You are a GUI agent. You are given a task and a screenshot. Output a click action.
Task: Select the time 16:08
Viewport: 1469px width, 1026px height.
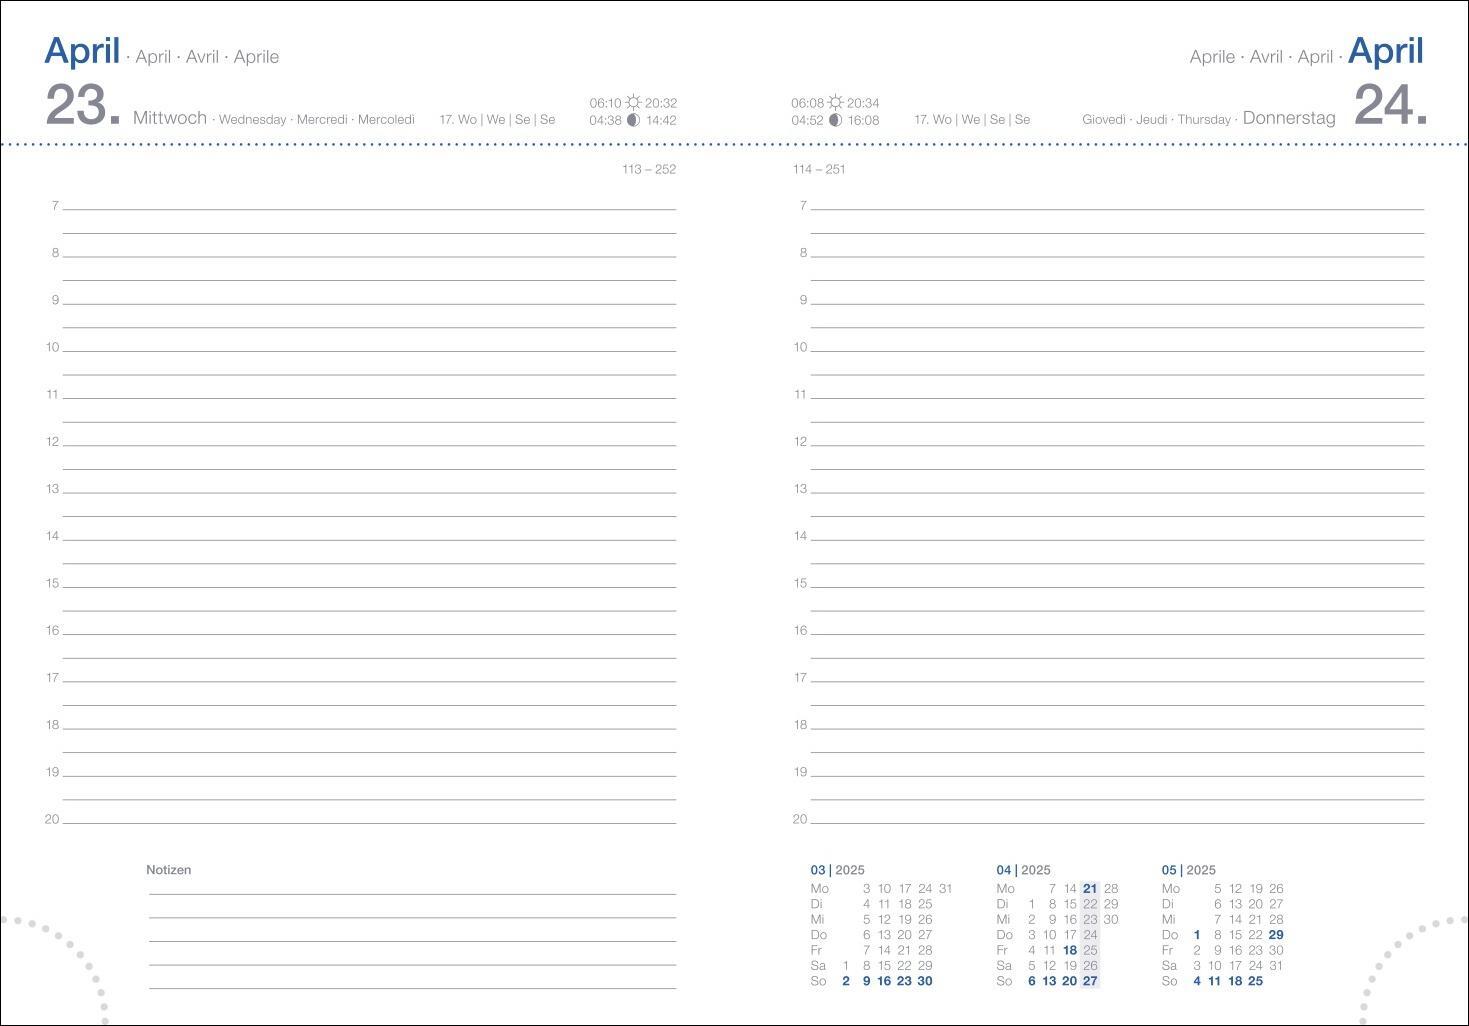pos(863,120)
